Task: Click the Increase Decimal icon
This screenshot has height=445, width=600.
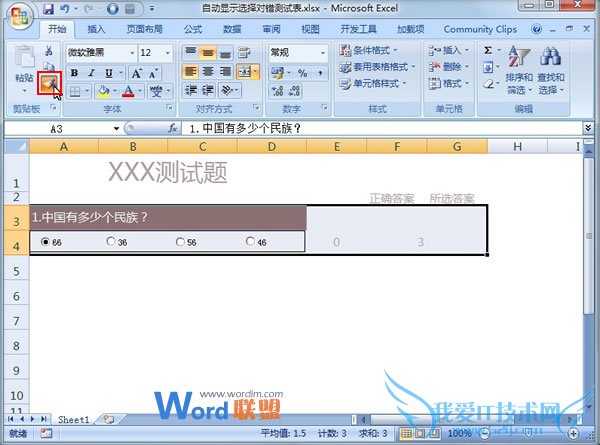Action: [277, 91]
